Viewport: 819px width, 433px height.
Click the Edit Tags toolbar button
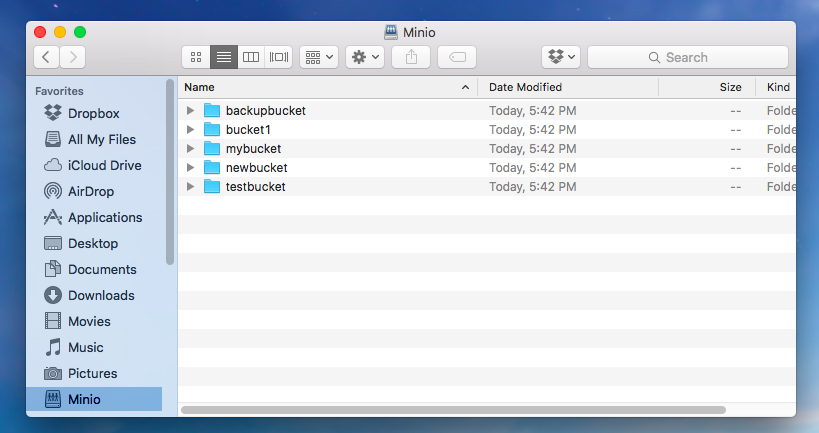coord(457,57)
